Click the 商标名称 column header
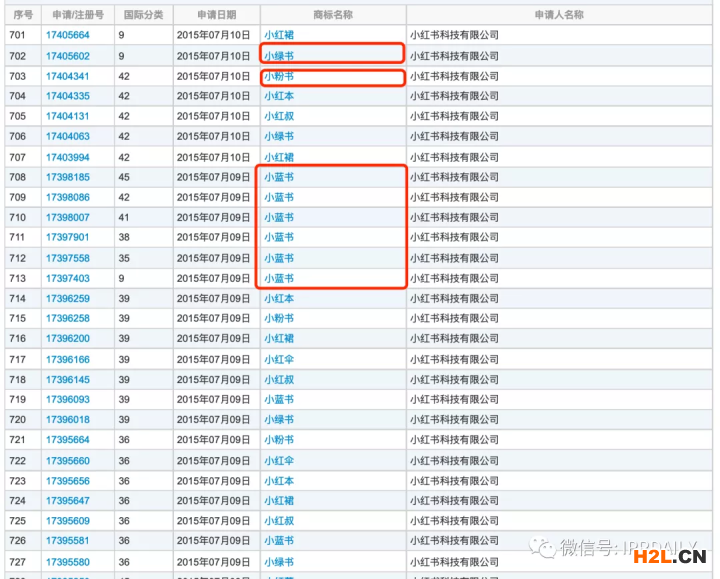Viewport: 720px width, 579px height. pyautogui.click(x=333, y=15)
